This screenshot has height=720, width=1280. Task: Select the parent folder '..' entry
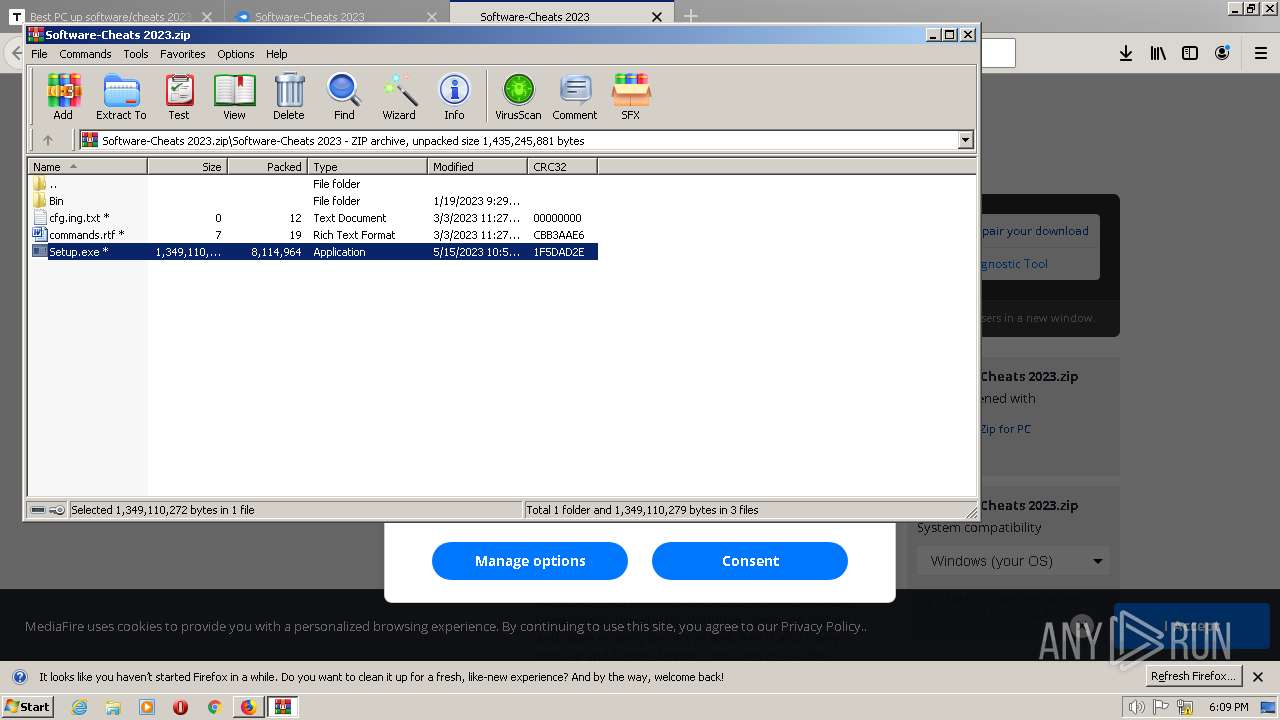pos(313,184)
